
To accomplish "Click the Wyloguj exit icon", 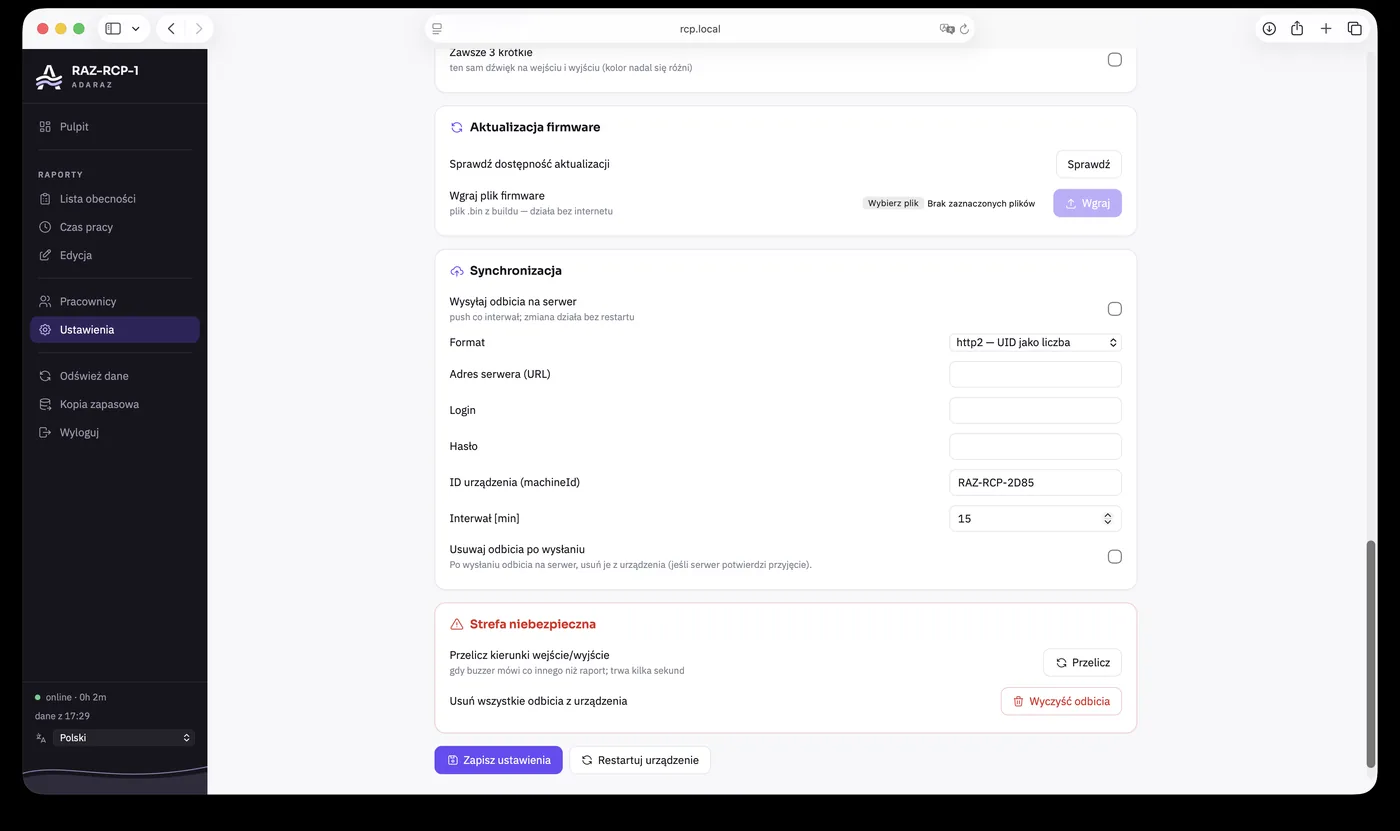I will point(45,432).
